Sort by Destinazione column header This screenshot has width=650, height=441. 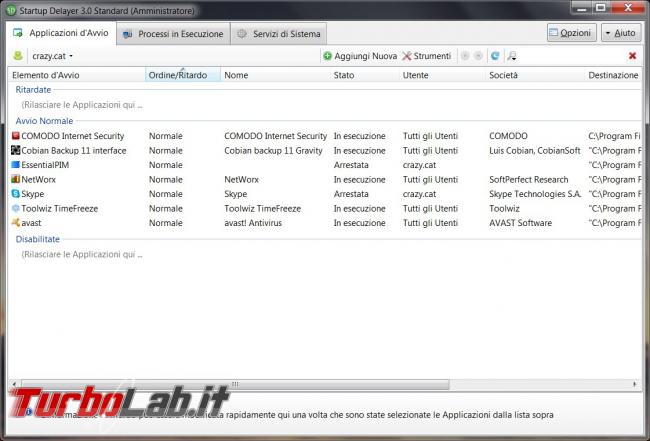pyautogui.click(x=613, y=75)
